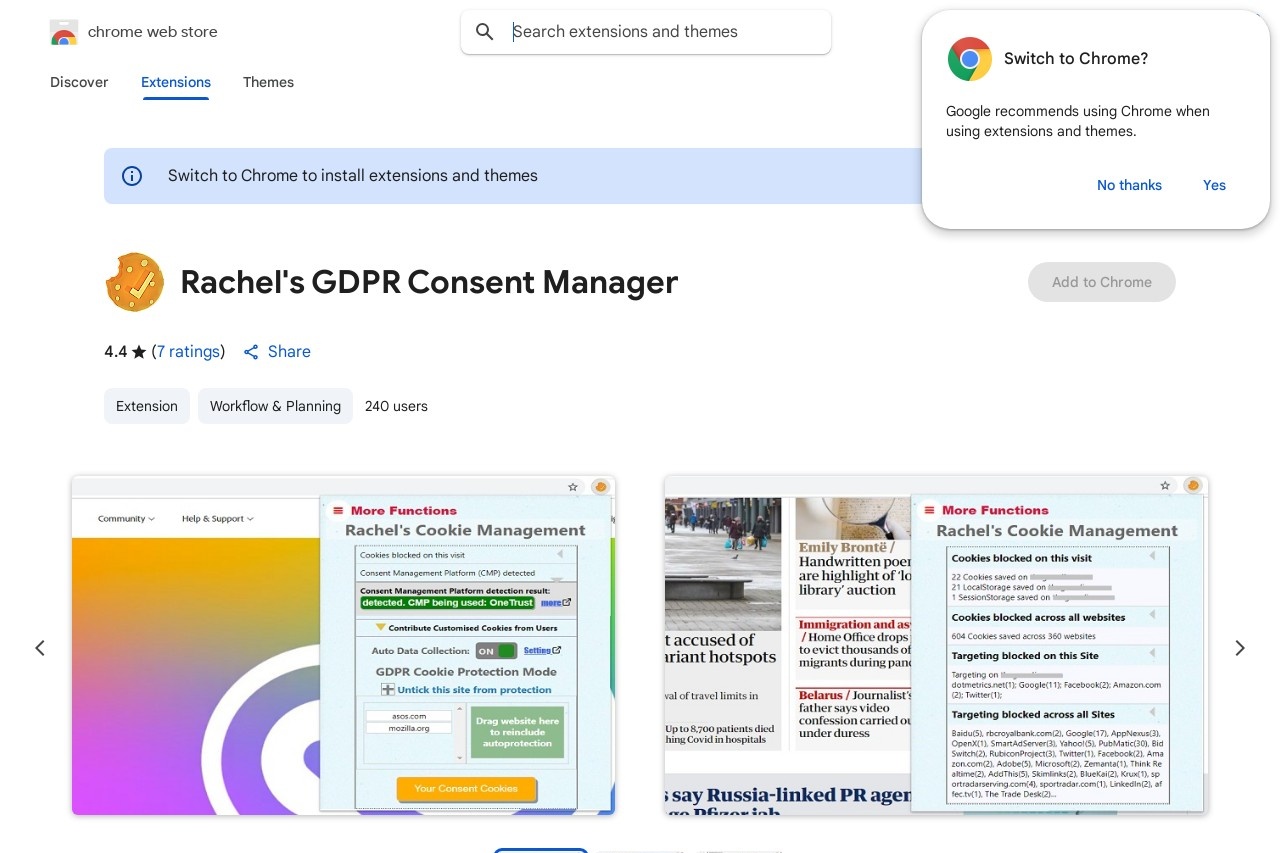Open the Discover tab
Image resolution: width=1280 pixels, height=853 pixels.
[x=79, y=82]
